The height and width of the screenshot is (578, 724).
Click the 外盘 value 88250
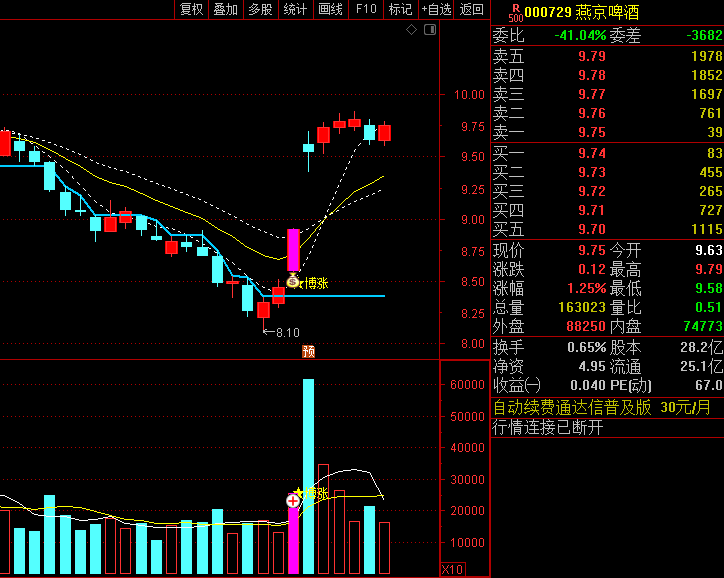pos(585,327)
